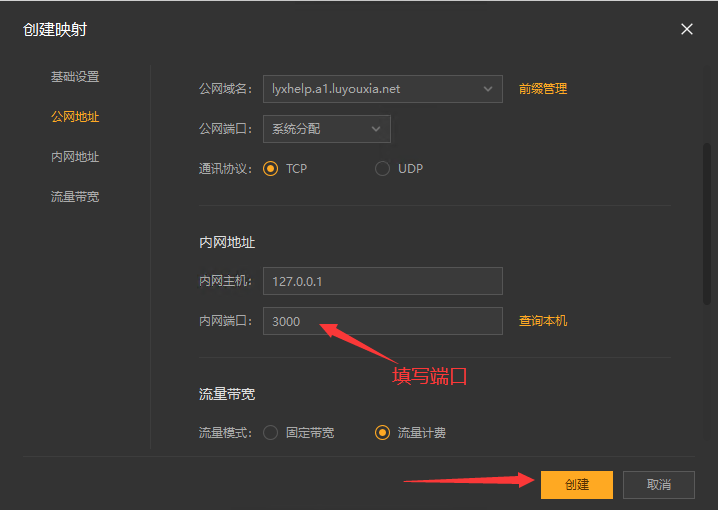Jump to 内网地址 in the sidebar
718x510 pixels.
click(75, 157)
